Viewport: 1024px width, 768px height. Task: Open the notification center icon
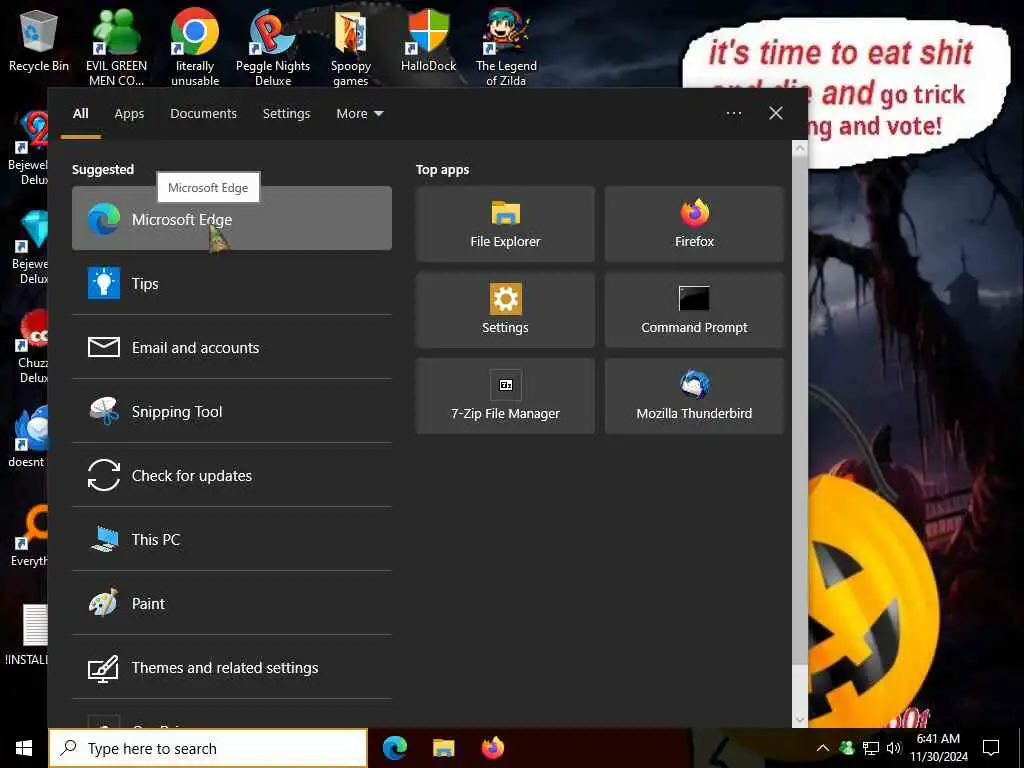[991, 748]
